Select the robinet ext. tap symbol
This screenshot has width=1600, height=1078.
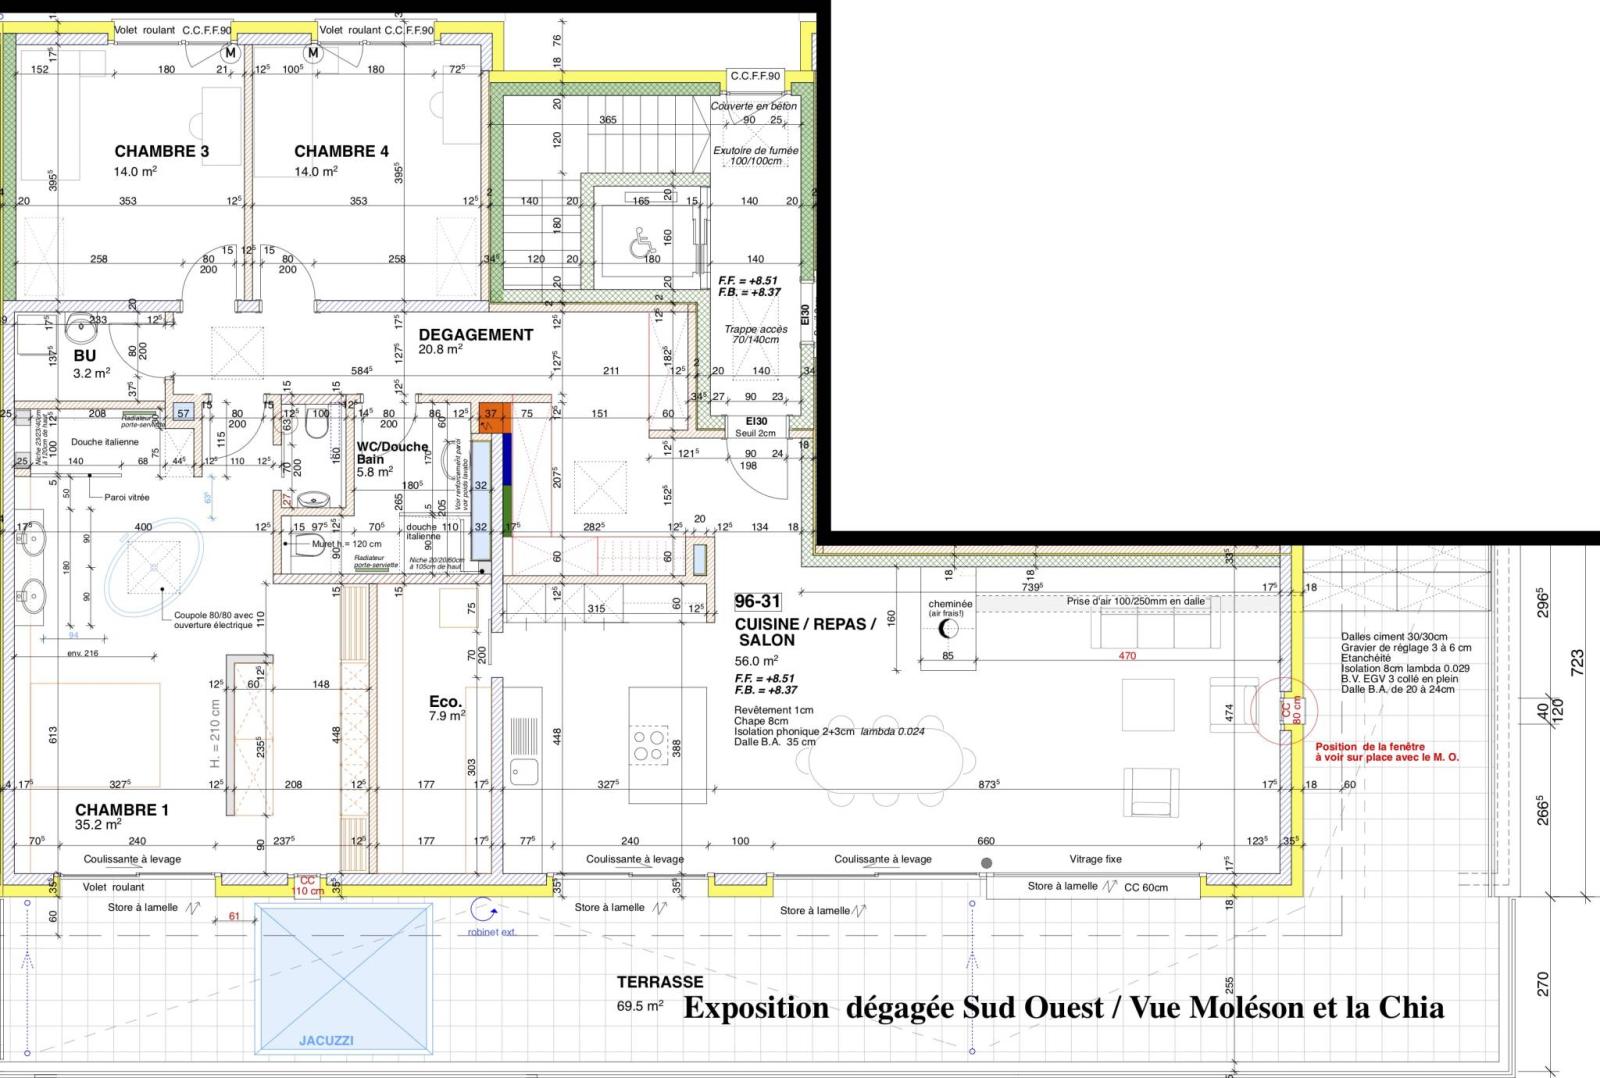click(x=485, y=911)
